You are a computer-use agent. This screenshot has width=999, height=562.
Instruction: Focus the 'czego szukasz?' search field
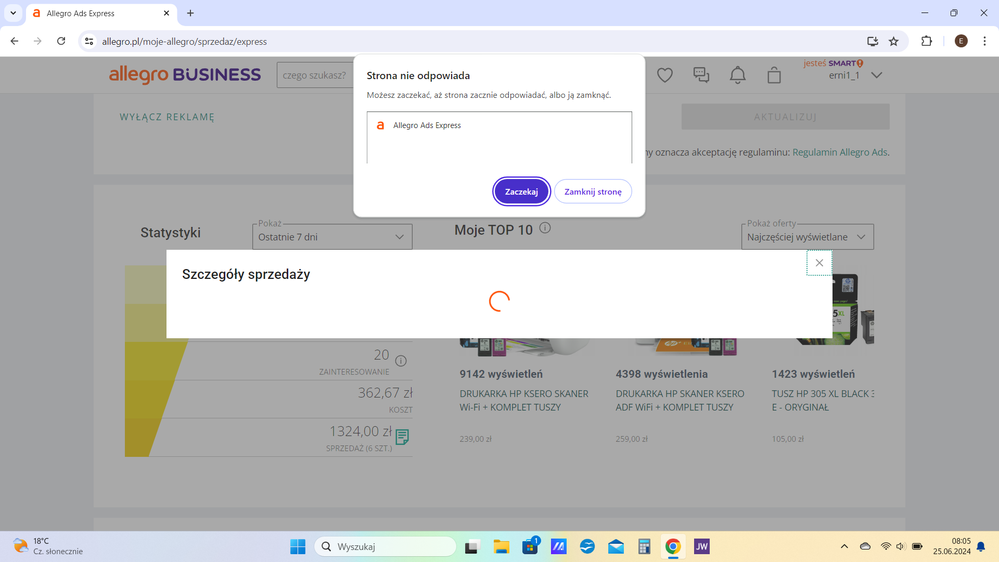[315, 75]
